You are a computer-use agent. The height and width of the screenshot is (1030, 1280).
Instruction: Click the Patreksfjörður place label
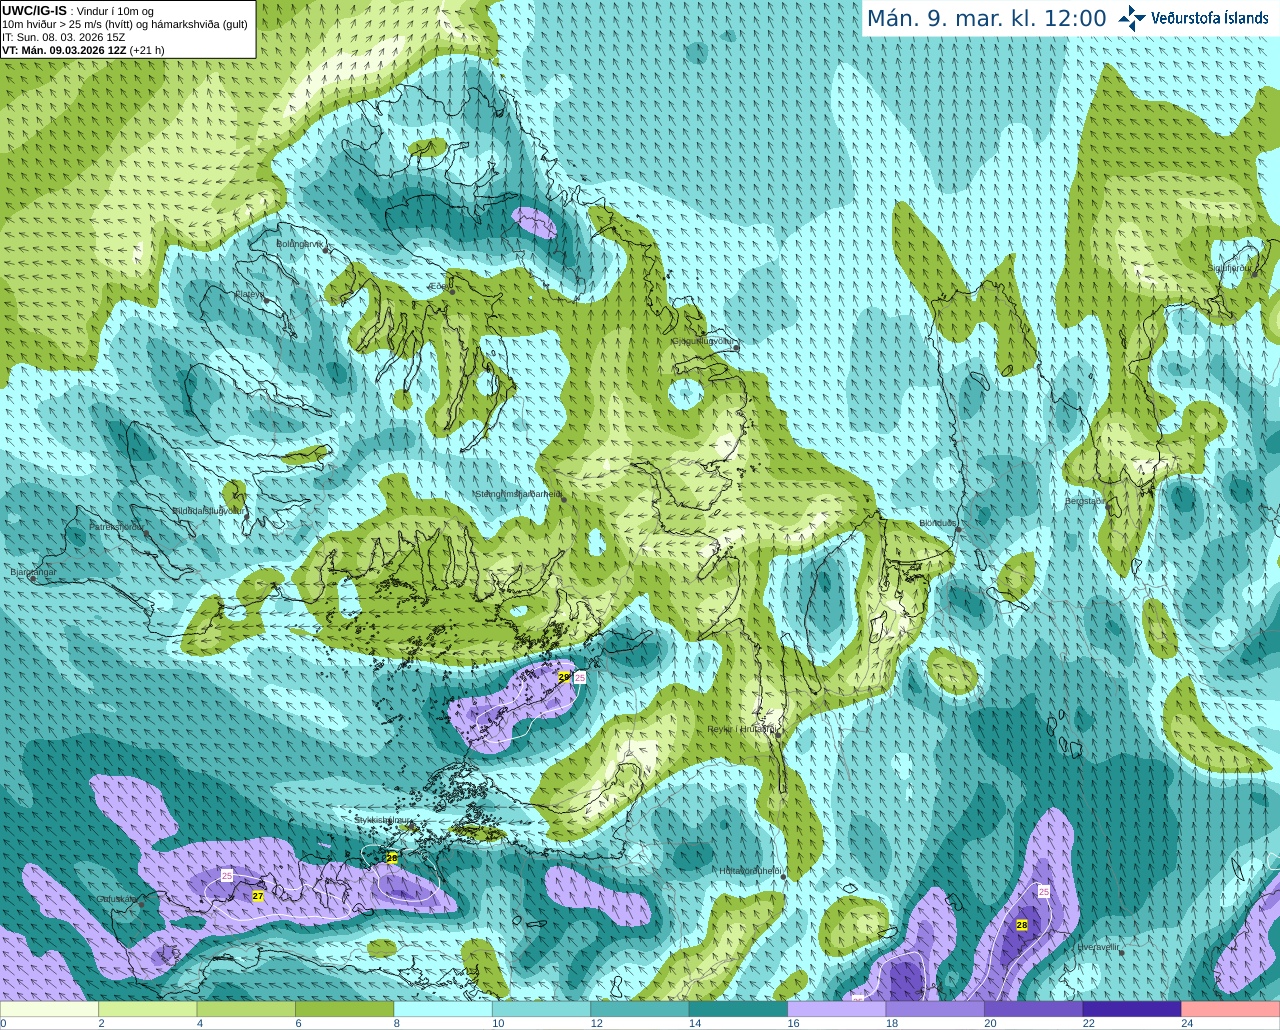(x=117, y=527)
